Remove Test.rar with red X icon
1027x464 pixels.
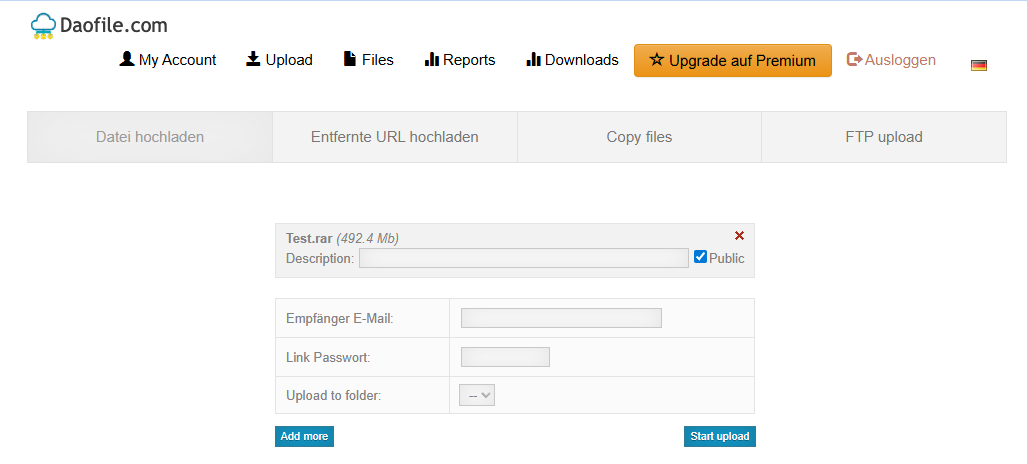[x=739, y=236]
